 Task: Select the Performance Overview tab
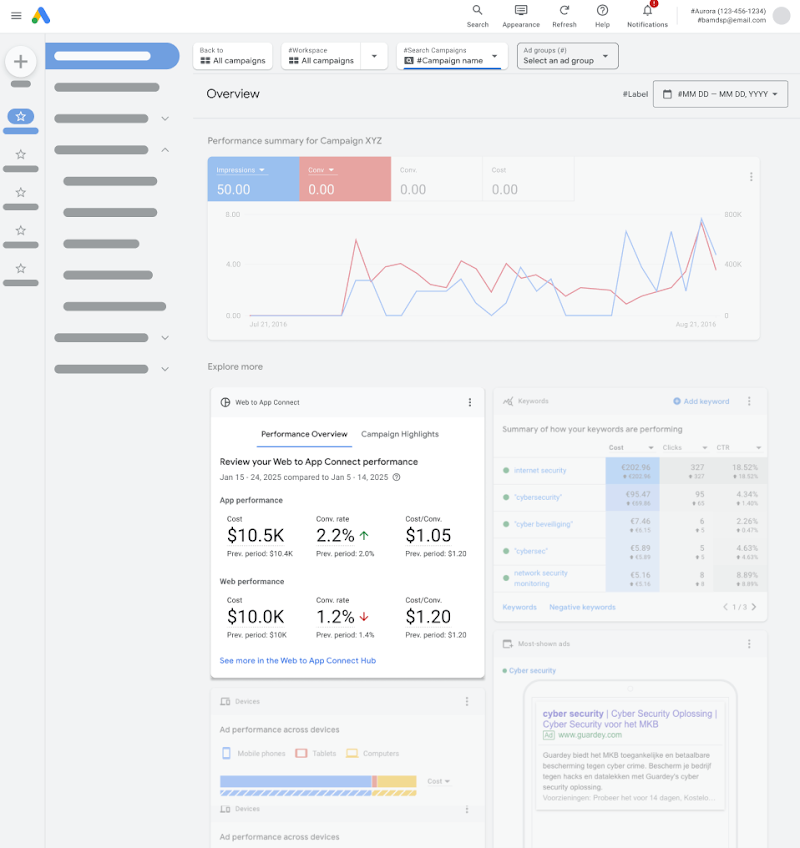(304, 434)
